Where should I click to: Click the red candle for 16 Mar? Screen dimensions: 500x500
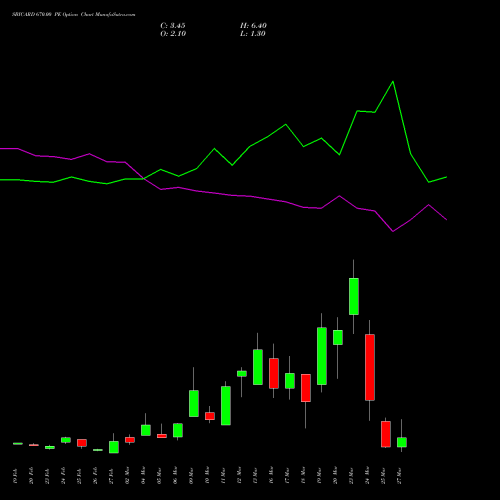[274, 373]
